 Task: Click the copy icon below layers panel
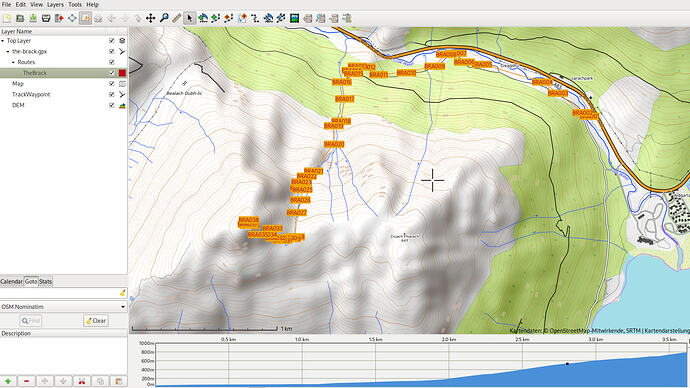[100, 381]
